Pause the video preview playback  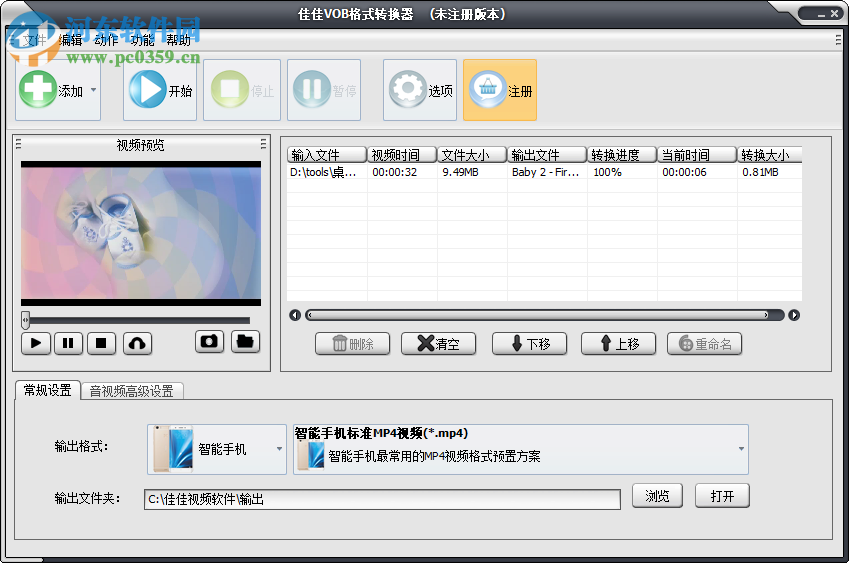click(68, 343)
